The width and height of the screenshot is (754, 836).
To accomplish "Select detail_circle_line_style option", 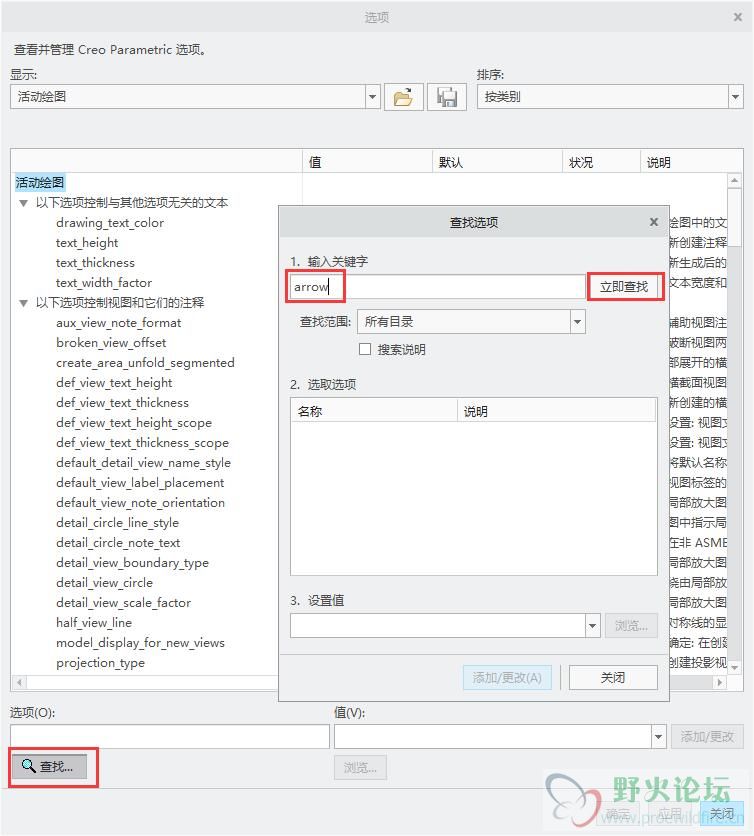I will [x=117, y=523].
